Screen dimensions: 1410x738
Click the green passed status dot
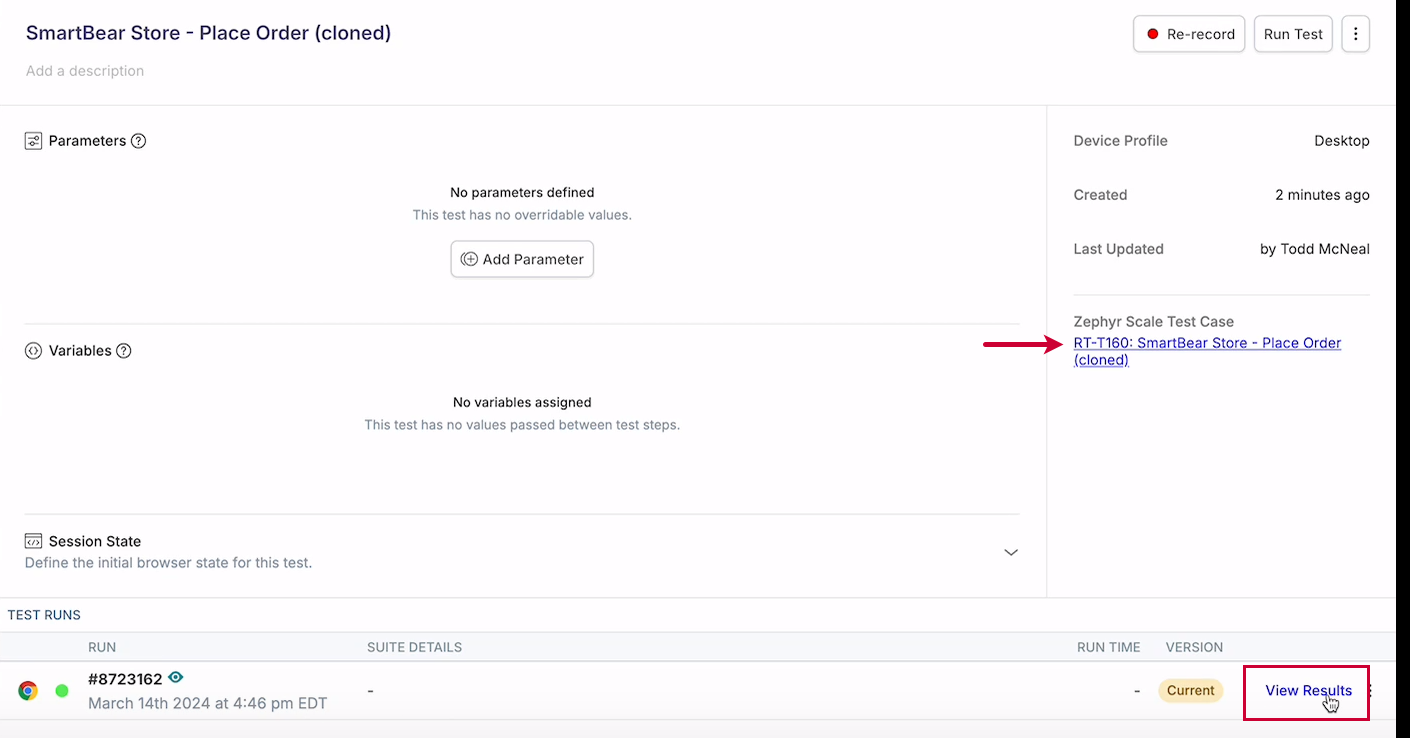point(62,691)
